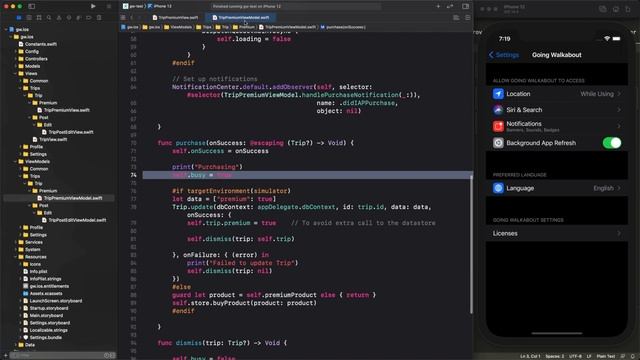Expand the Services folder
The image size is (640, 360).
tap(16, 242)
